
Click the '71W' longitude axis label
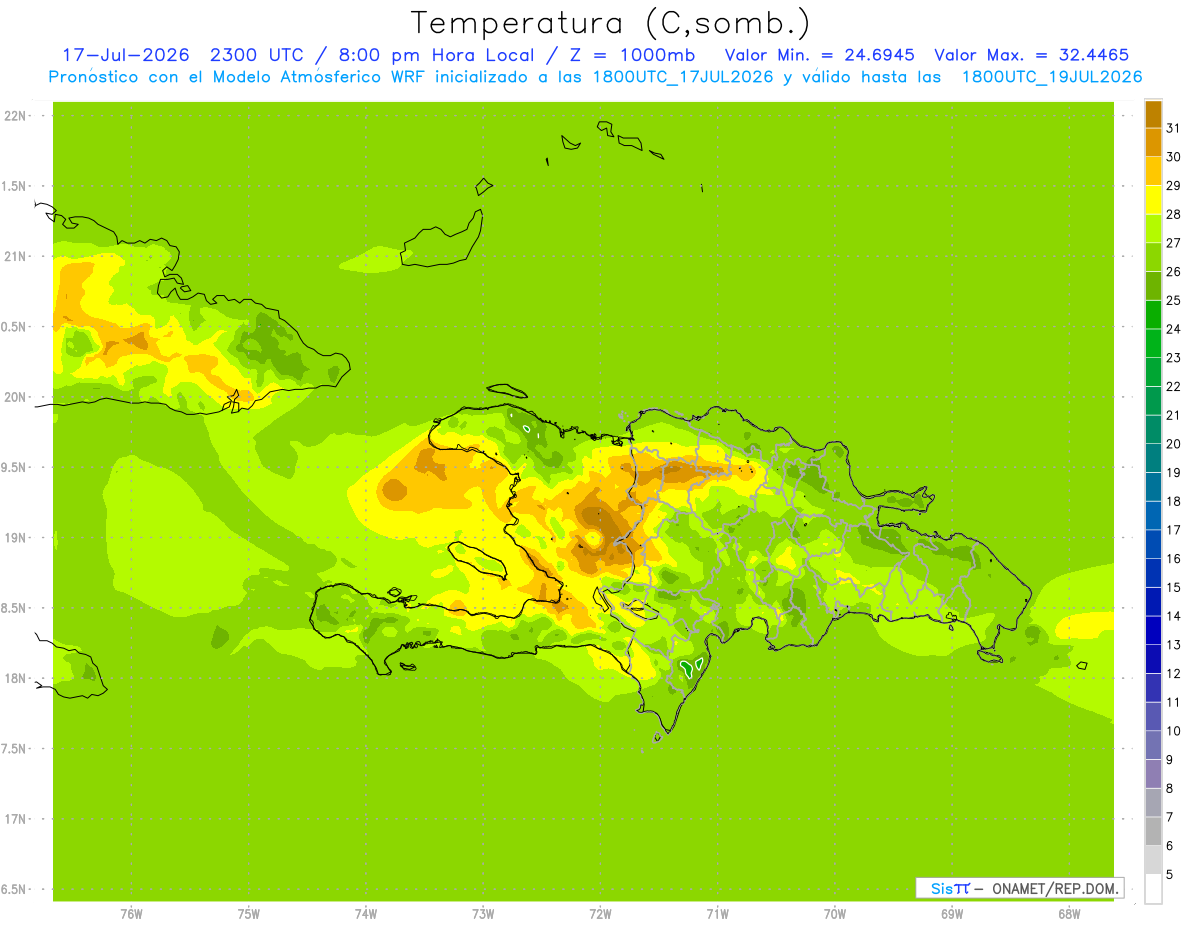717,914
